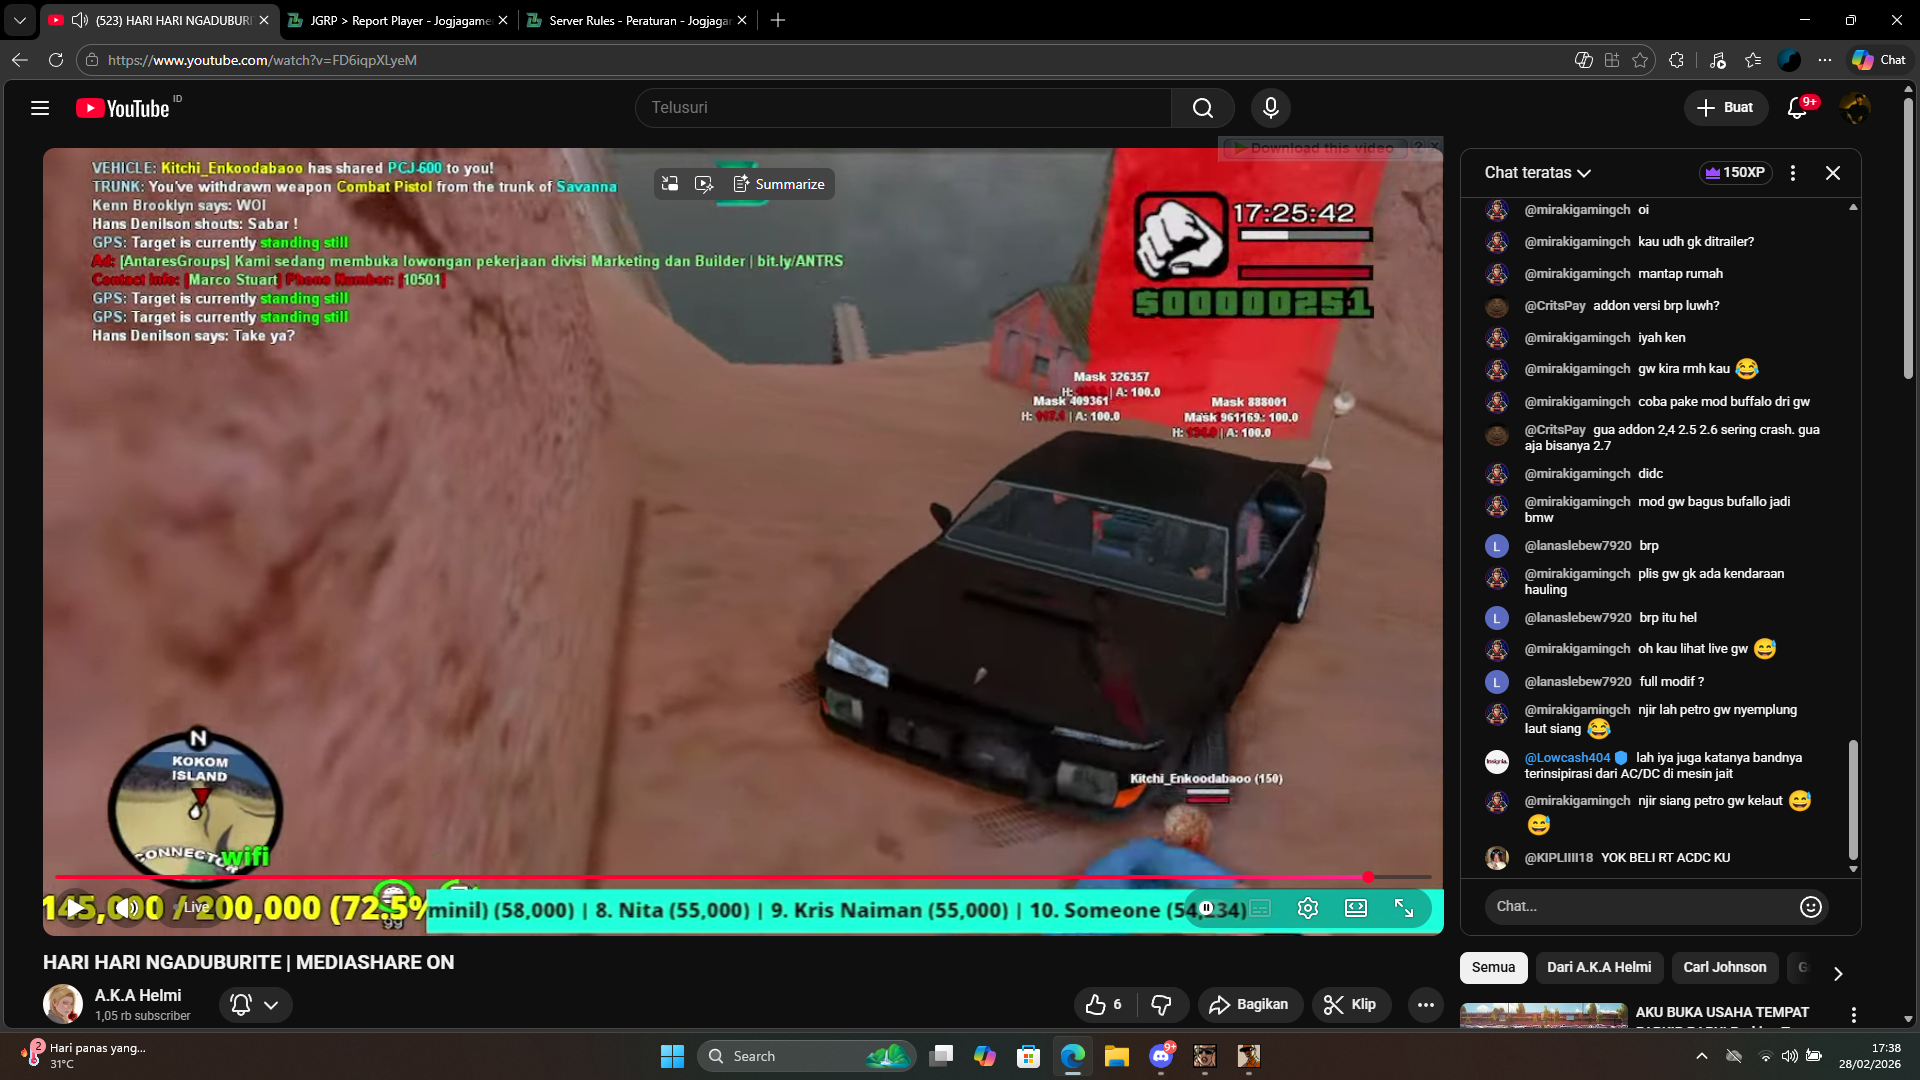Open more actions below the video
1920x1080 pixels.
click(1425, 1005)
